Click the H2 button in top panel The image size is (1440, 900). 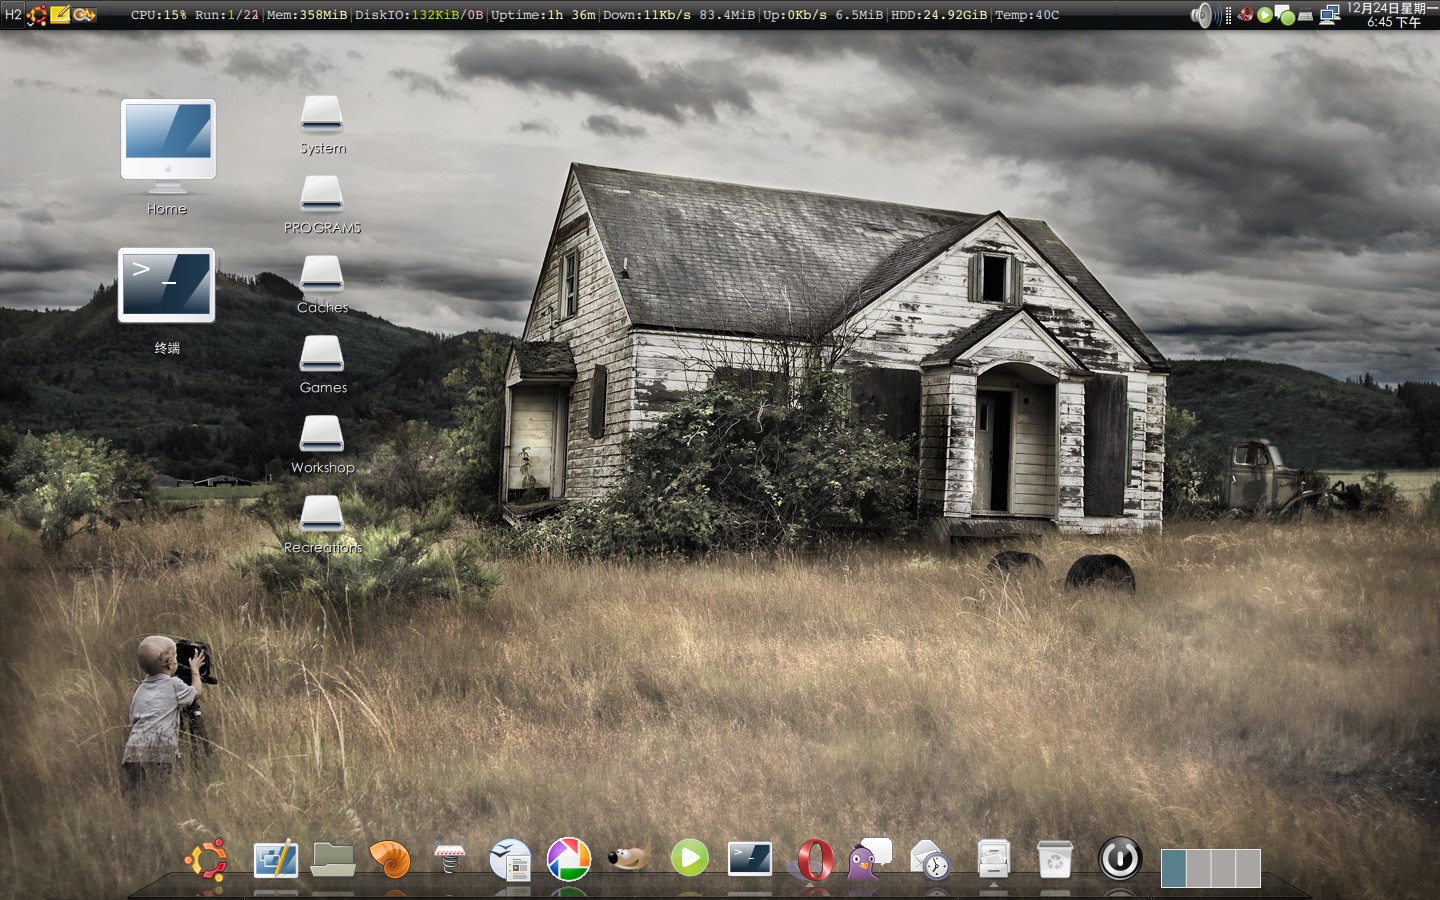tap(13, 15)
